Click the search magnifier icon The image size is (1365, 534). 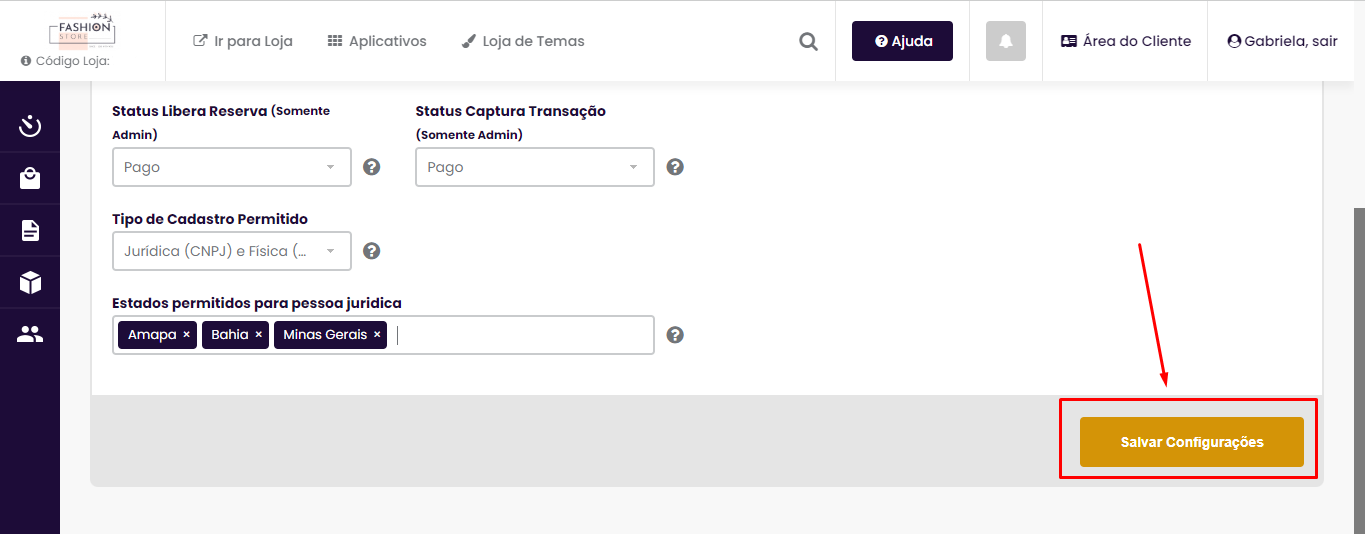point(808,42)
